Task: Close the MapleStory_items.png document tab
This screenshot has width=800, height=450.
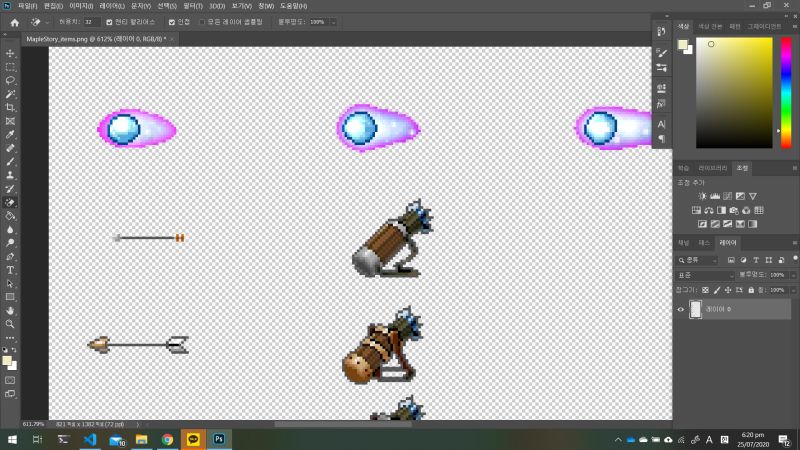Action: click(x=172, y=39)
